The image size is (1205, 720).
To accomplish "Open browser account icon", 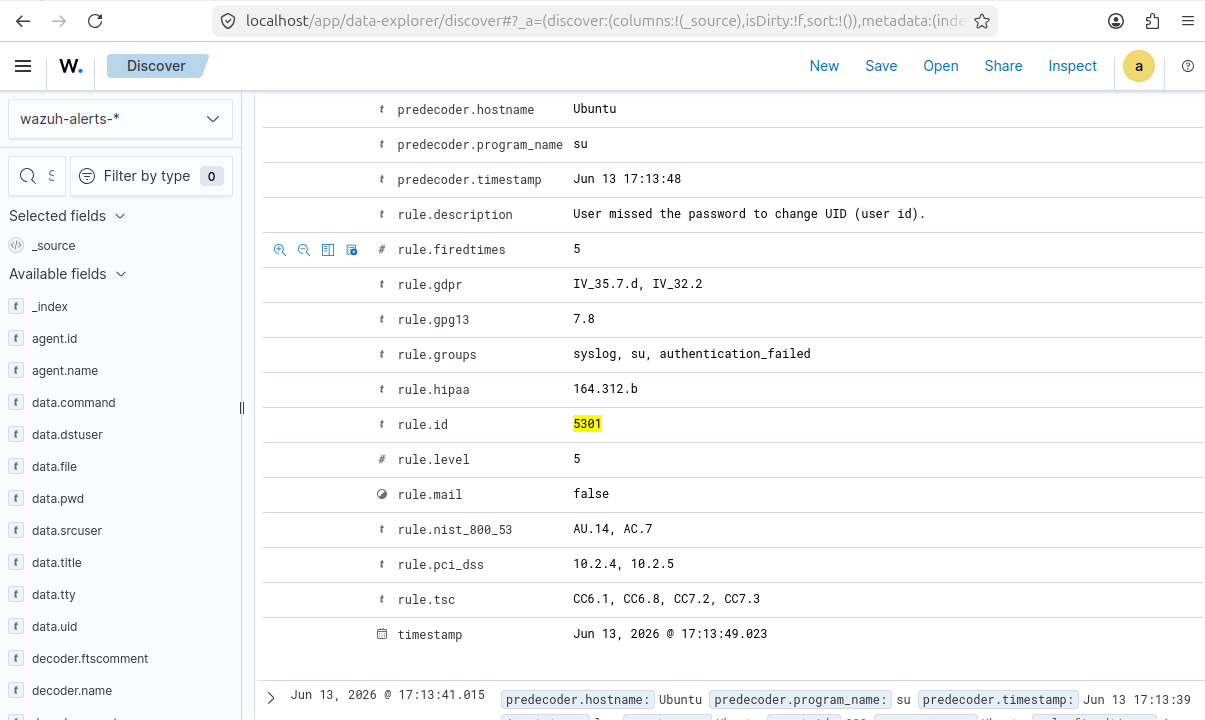I will point(1116,21).
